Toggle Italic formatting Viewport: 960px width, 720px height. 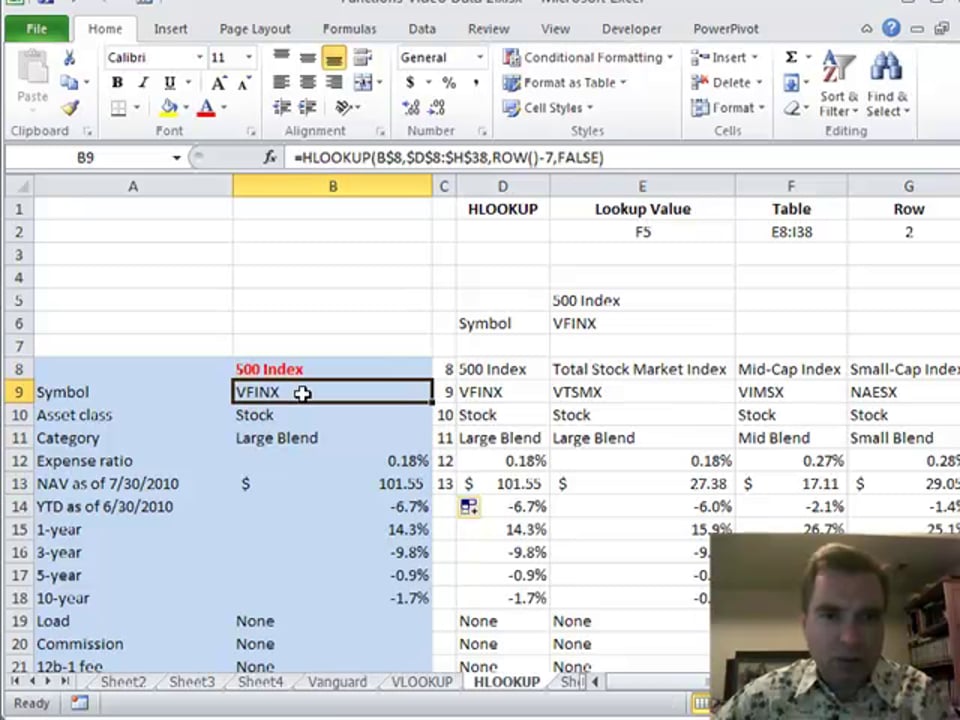(x=143, y=83)
